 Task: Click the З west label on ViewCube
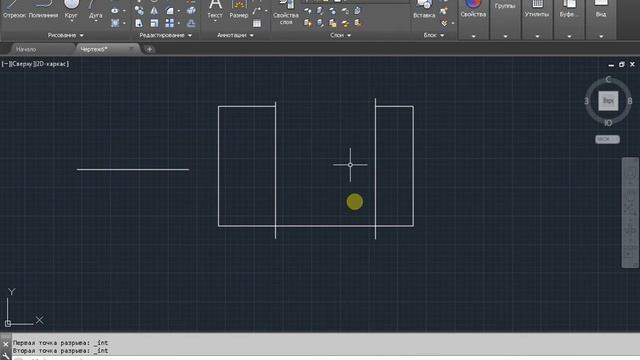587,101
